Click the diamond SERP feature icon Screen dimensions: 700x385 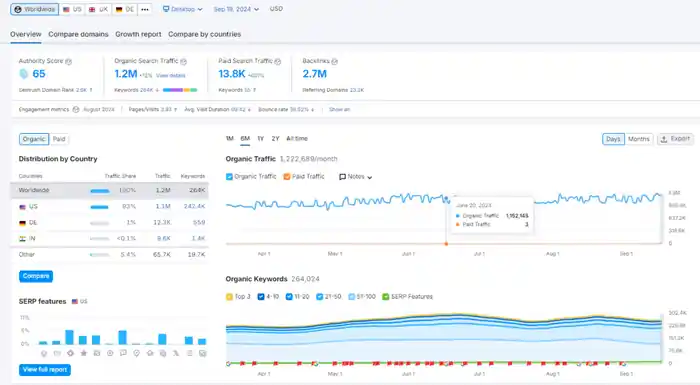(70, 353)
